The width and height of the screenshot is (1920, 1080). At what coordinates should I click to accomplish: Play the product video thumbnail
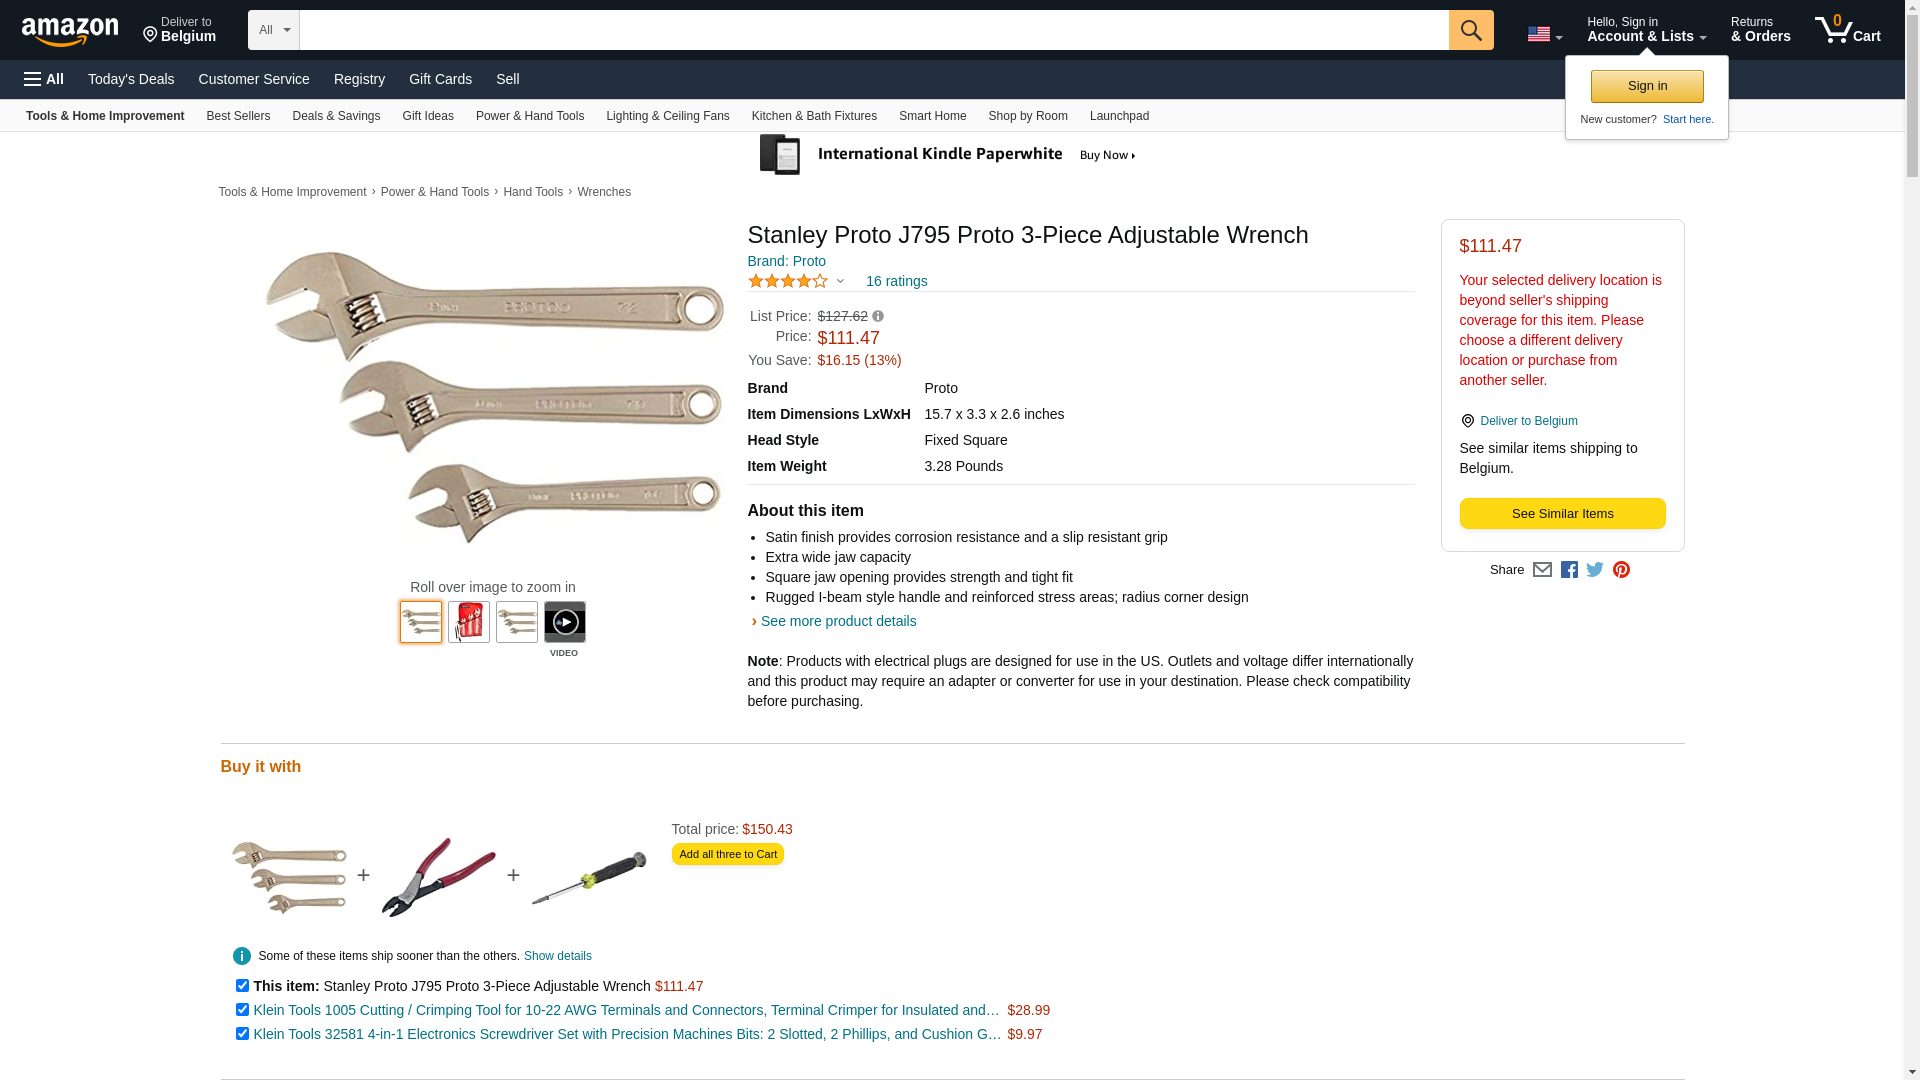(x=564, y=622)
